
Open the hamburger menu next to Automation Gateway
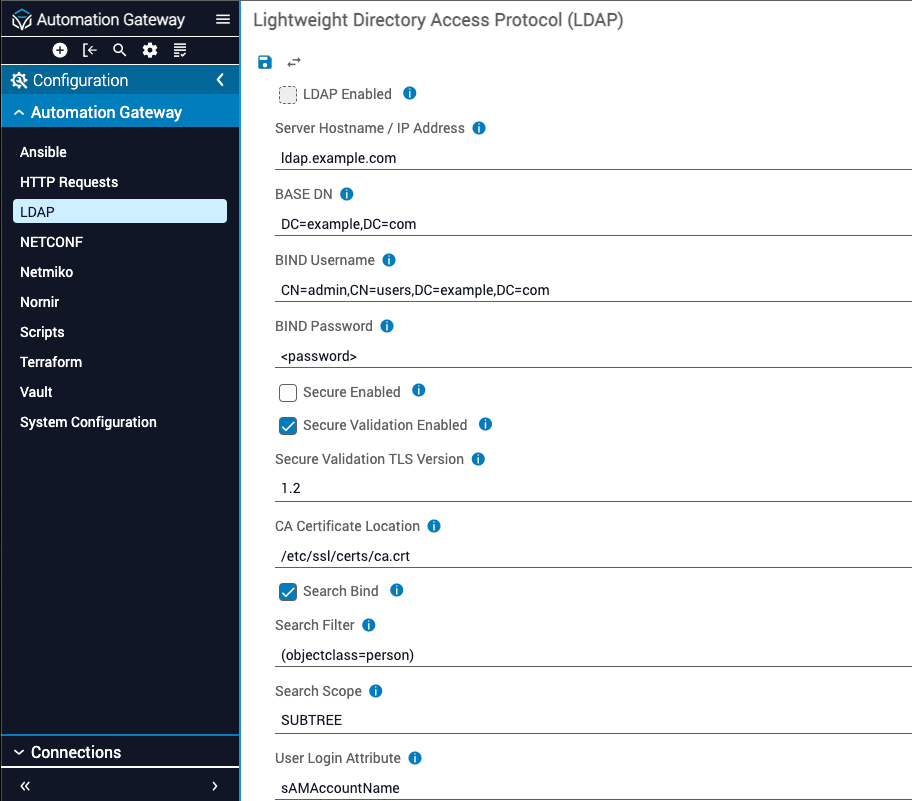click(223, 19)
